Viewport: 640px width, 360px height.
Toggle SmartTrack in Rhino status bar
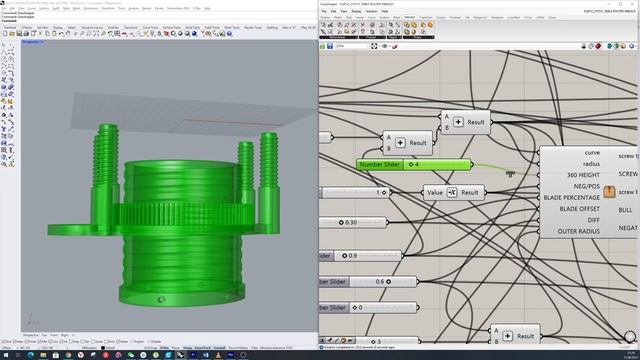coord(203,348)
